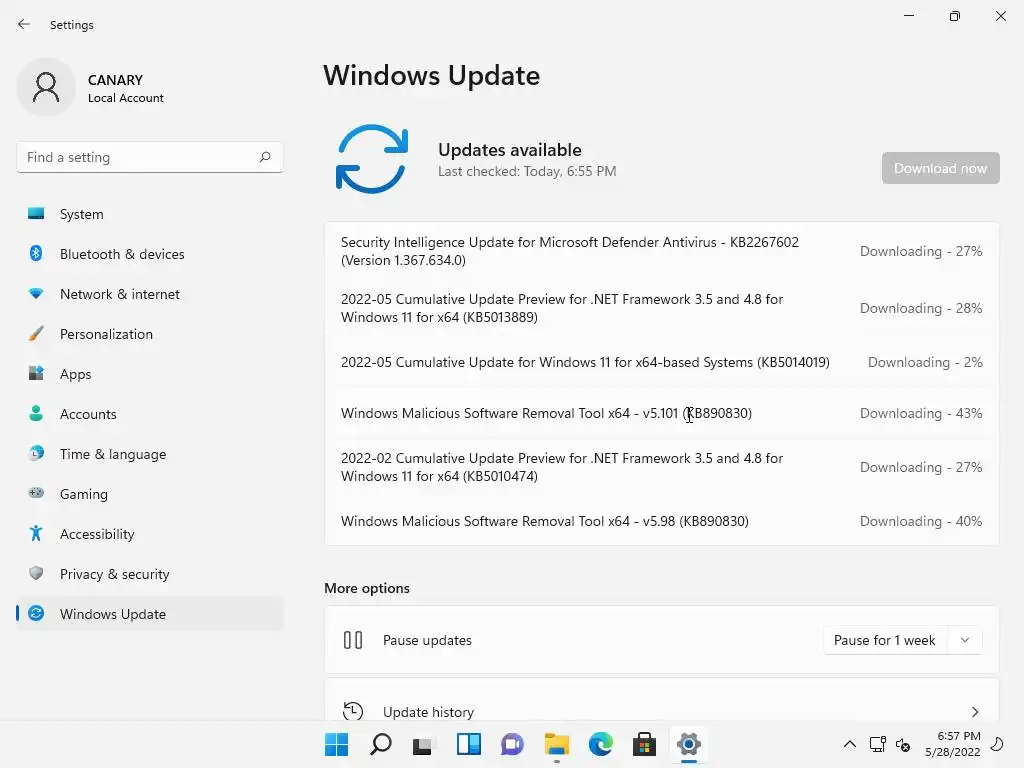Click the Downloading - 2% status
Viewport: 1024px width, 768px height.
click(925, 362)
